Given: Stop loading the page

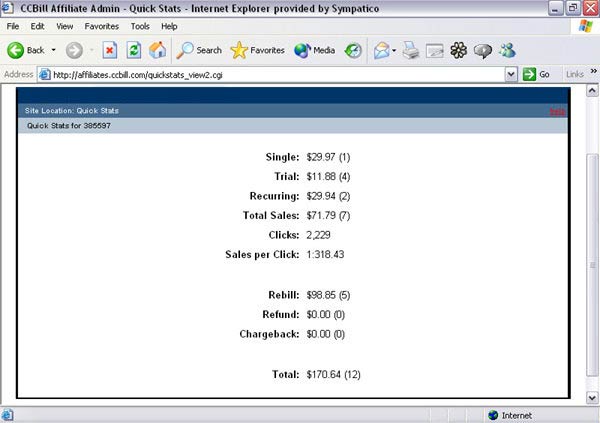Looking at the screenshot, I should pos(110,50).
